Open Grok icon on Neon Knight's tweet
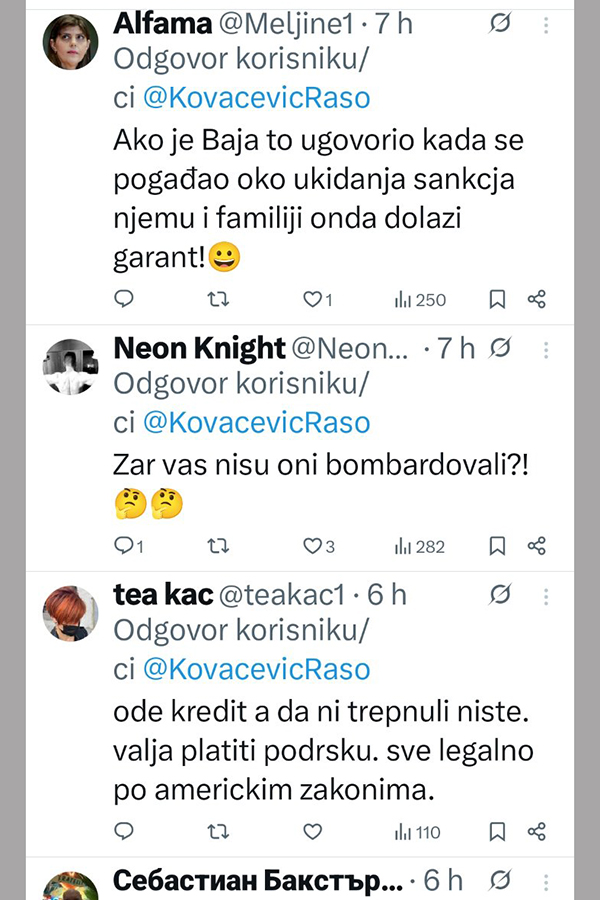 pos(502,348)
